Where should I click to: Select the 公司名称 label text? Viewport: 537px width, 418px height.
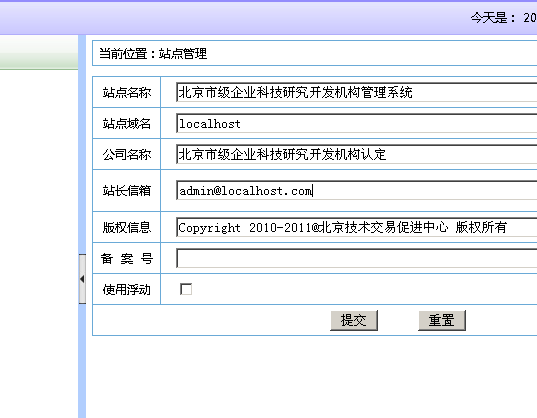pyautogui.click(x=127, y=154)
